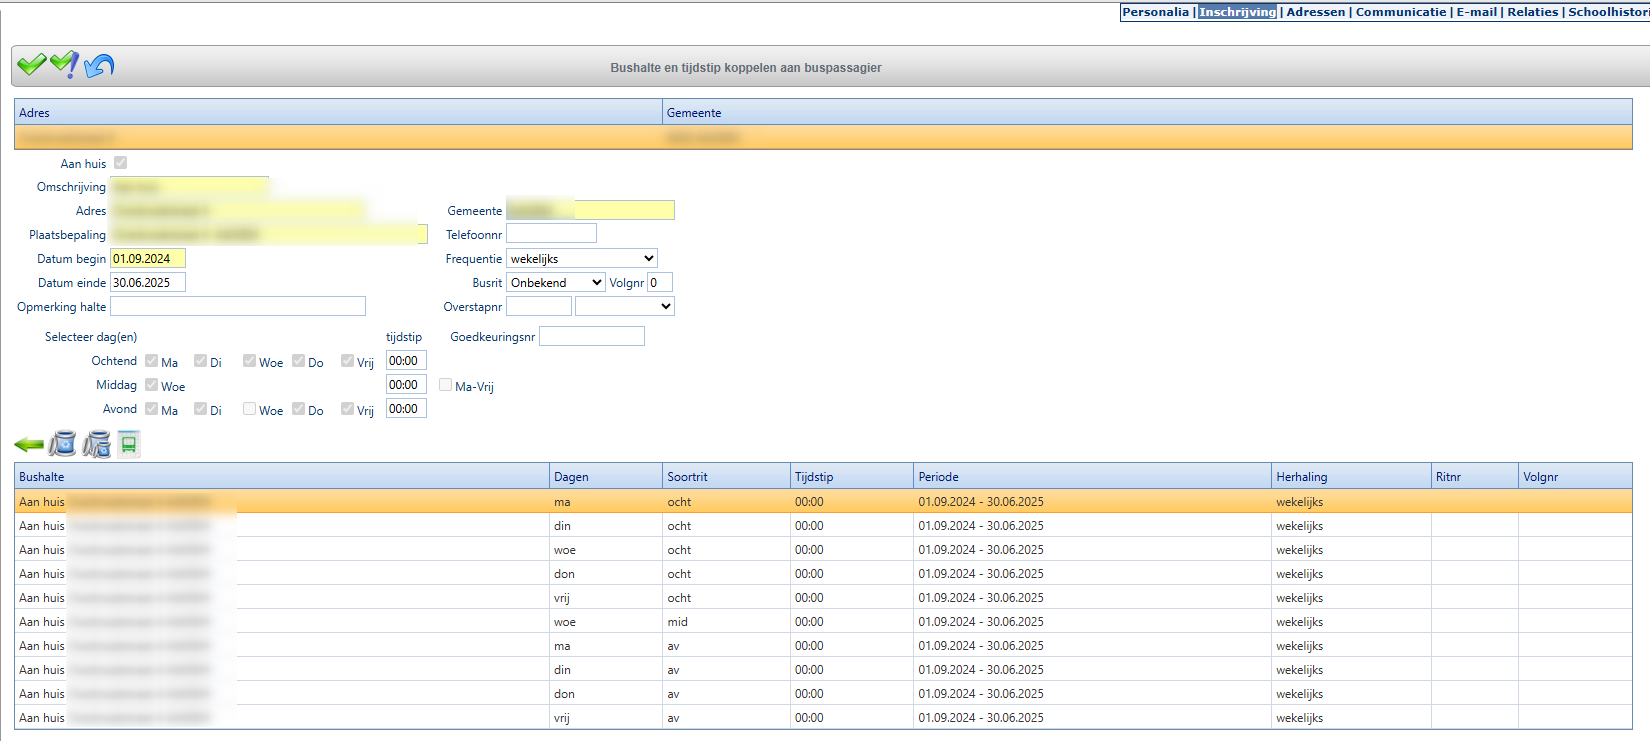Toggle Ochtend Di checkbox
This screenshot has width=1650, height=741.
200,361
